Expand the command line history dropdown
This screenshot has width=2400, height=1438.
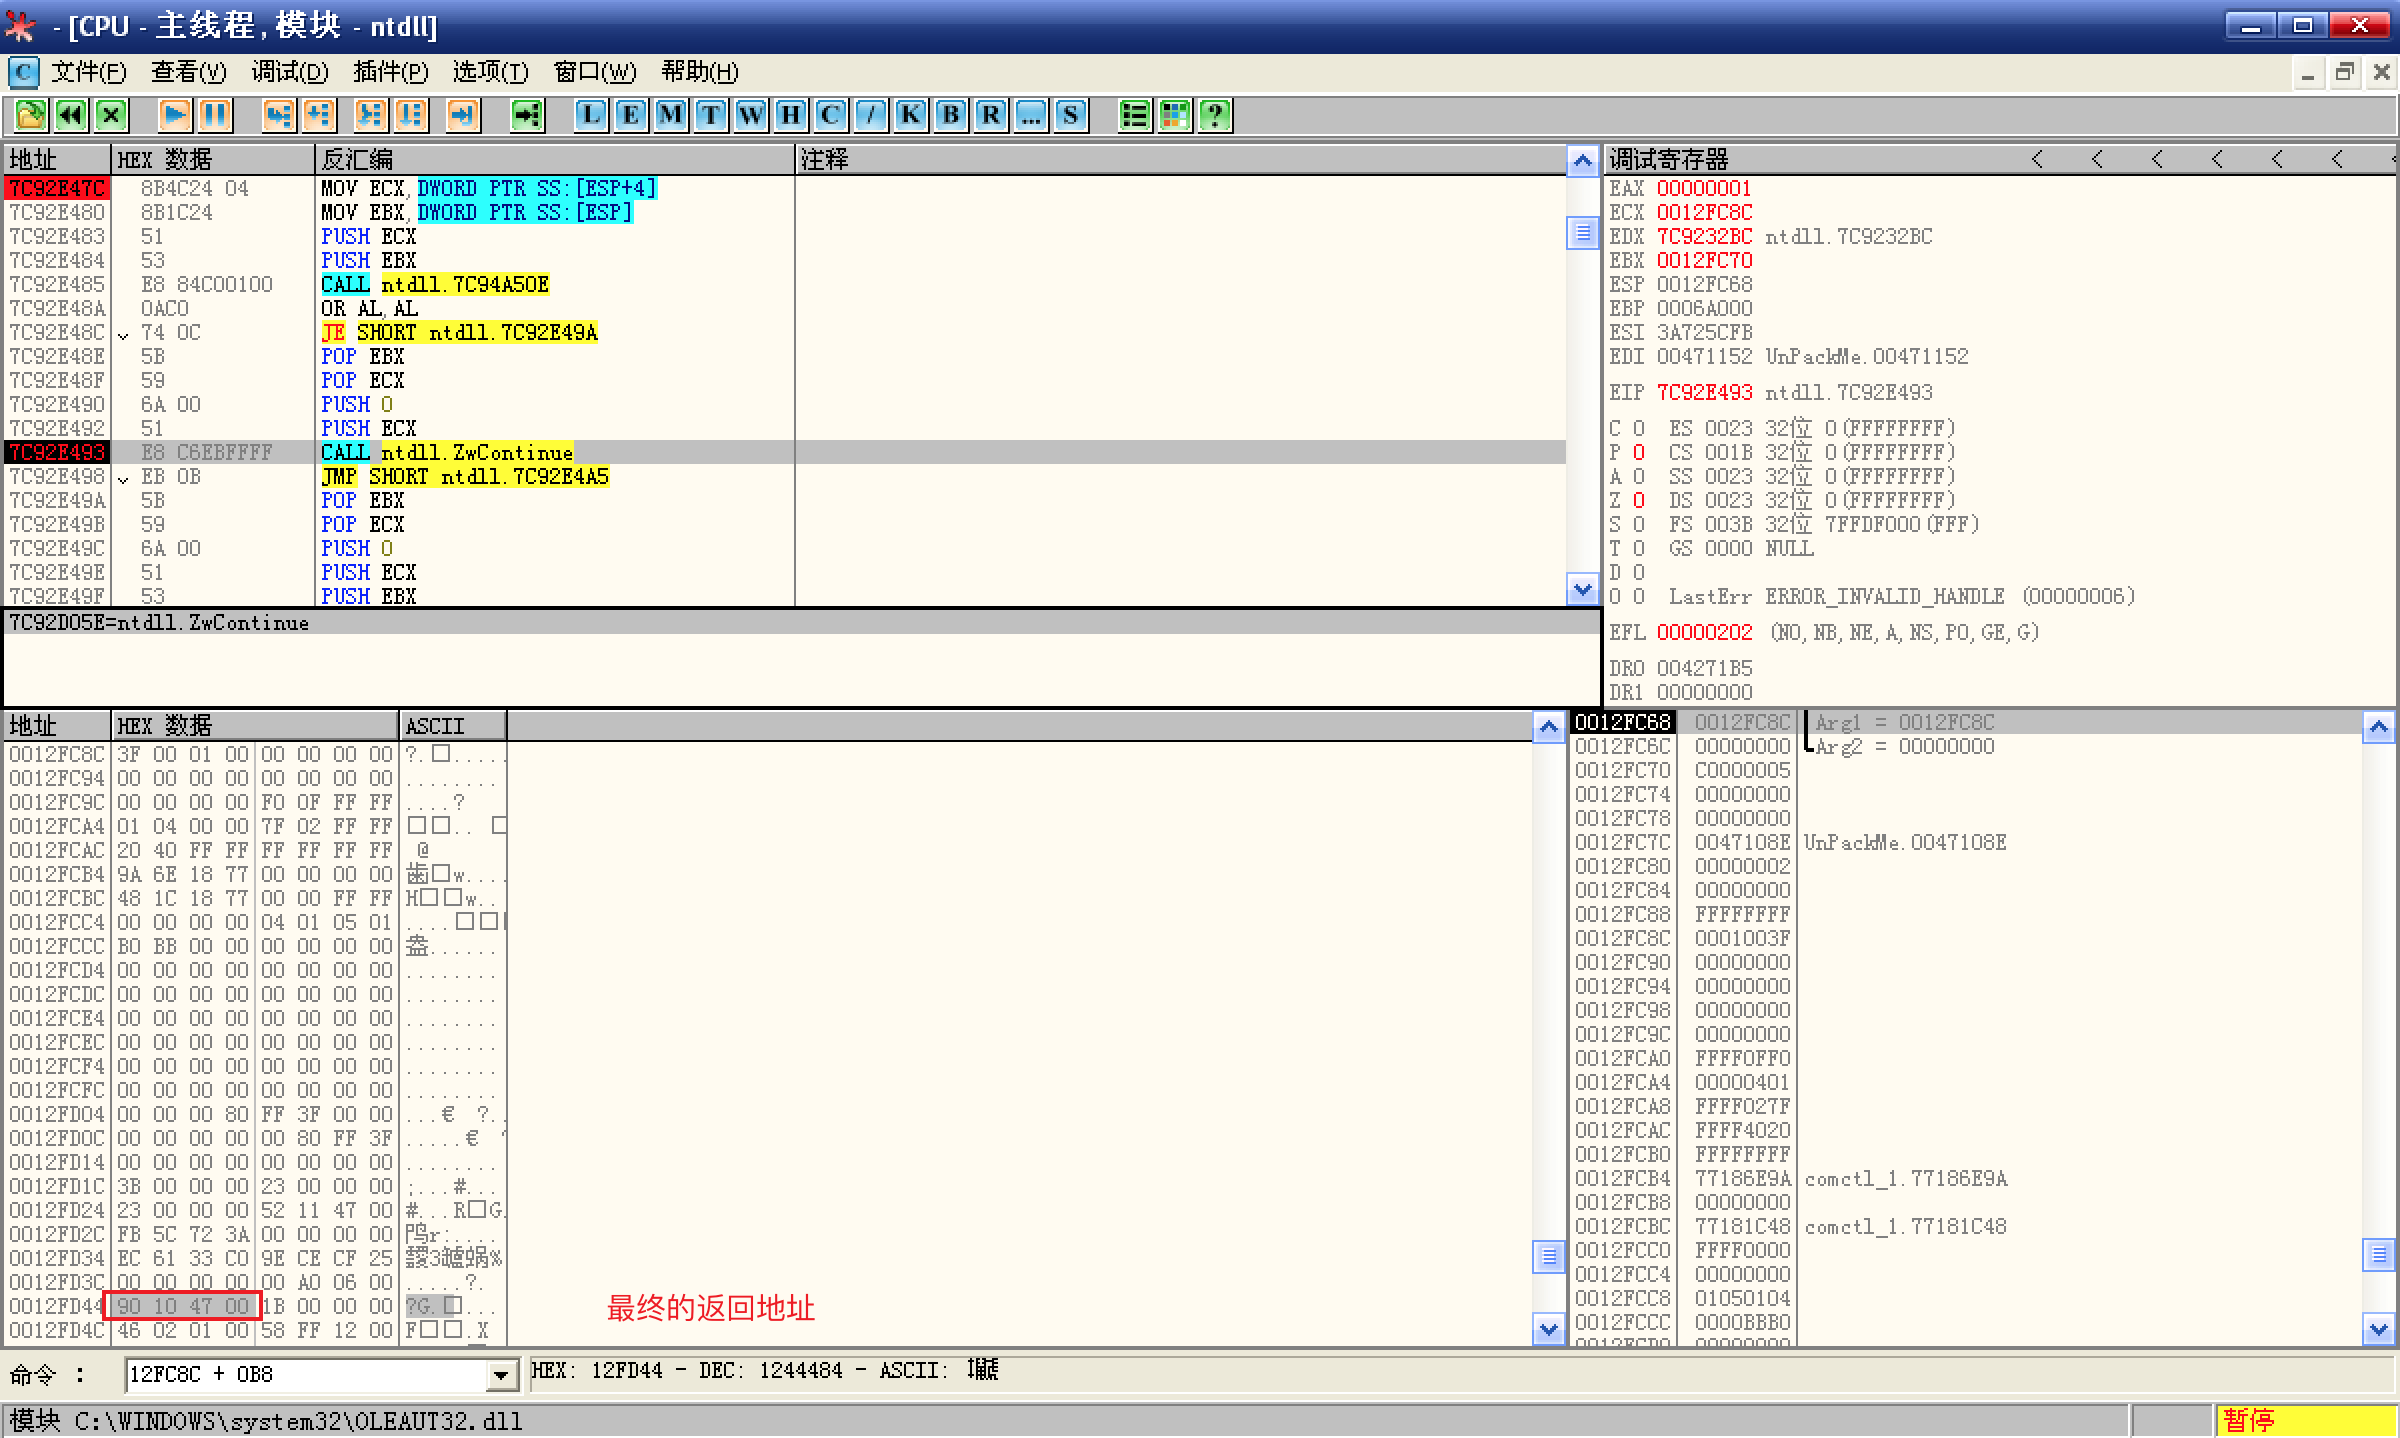click(x=501, y=1376)
